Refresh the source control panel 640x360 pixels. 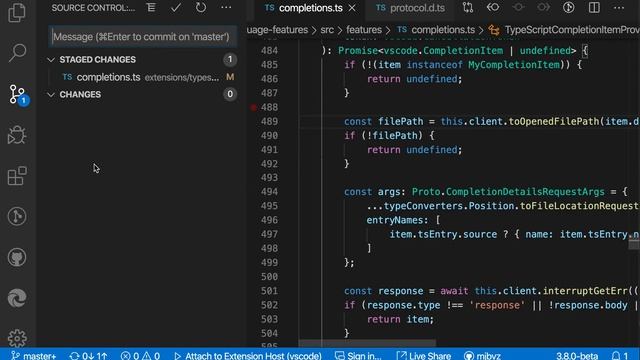point(201,7)
